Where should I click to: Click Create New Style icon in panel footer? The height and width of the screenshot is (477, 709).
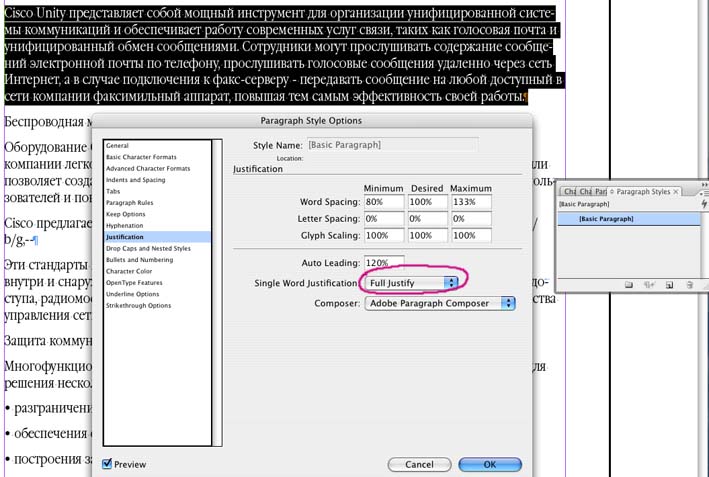(x=670, y=284)
